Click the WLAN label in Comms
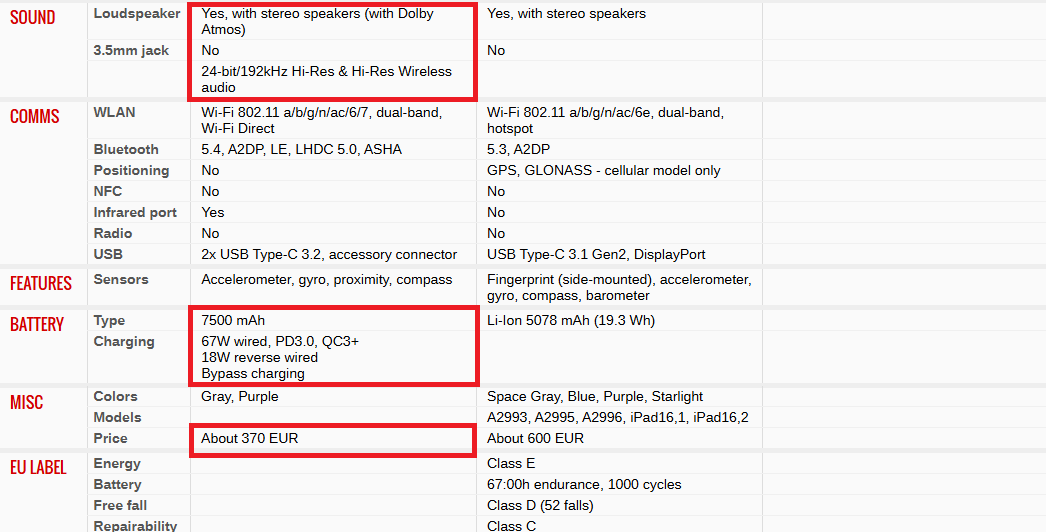The image size is (1046, 532). pos(114,112)
